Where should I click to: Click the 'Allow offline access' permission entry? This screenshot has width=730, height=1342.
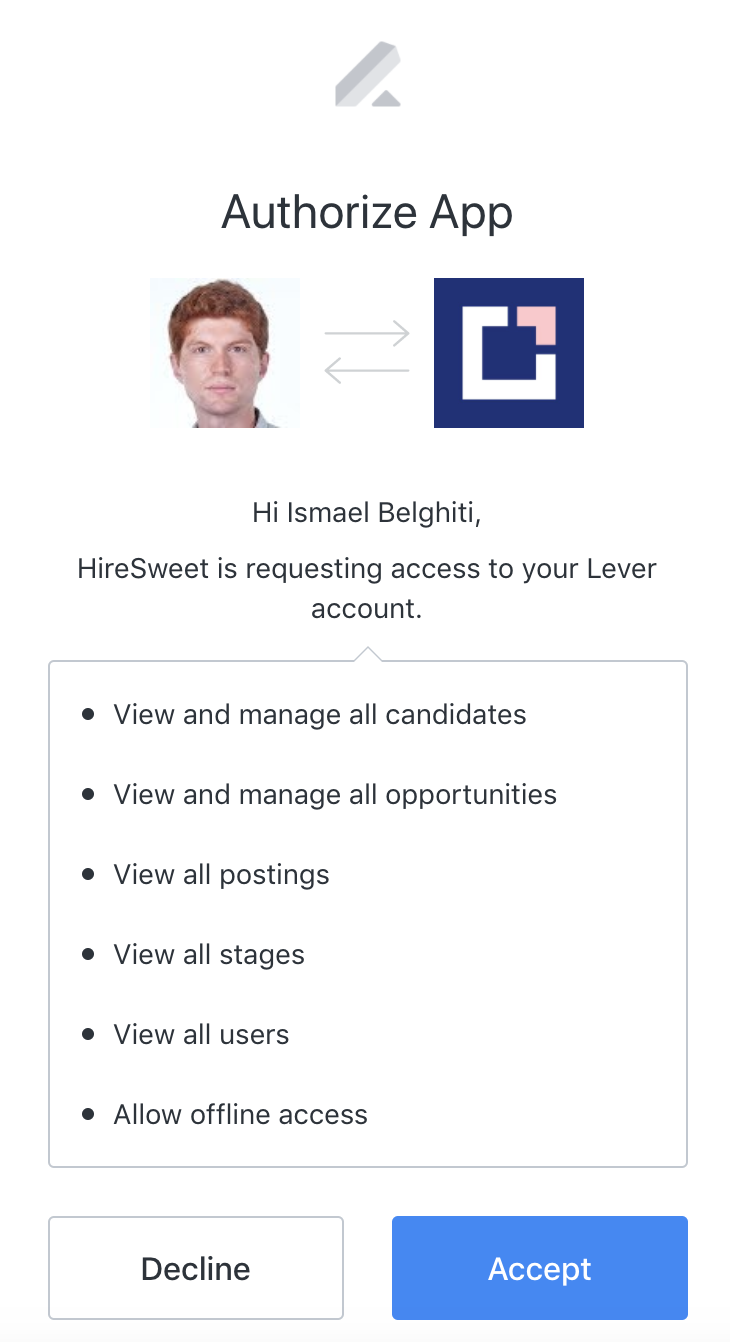240,1114
